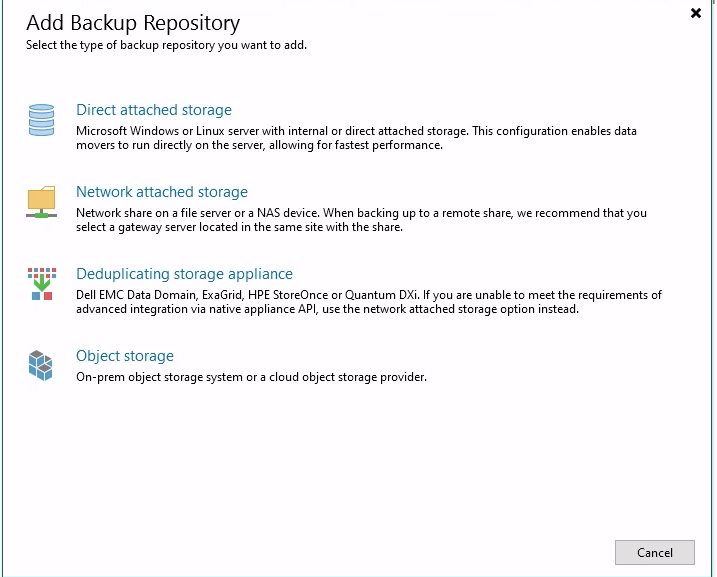Open the Deduplicating storage appliance option
This screenshot has width=717, height=577.
(184, 273)
